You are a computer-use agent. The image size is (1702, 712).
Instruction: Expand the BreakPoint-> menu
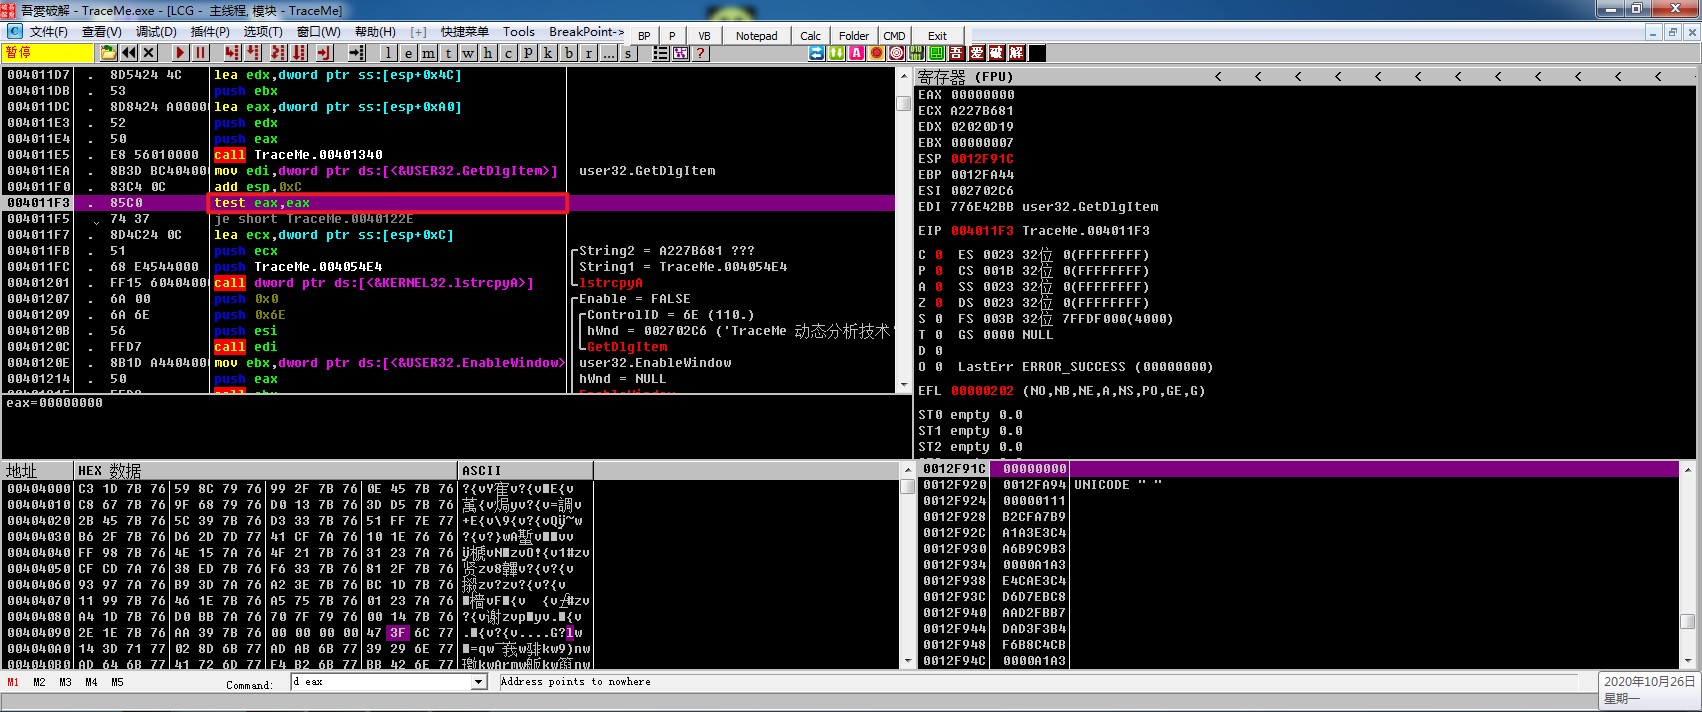pyautogui.click(x=586, y=32)
